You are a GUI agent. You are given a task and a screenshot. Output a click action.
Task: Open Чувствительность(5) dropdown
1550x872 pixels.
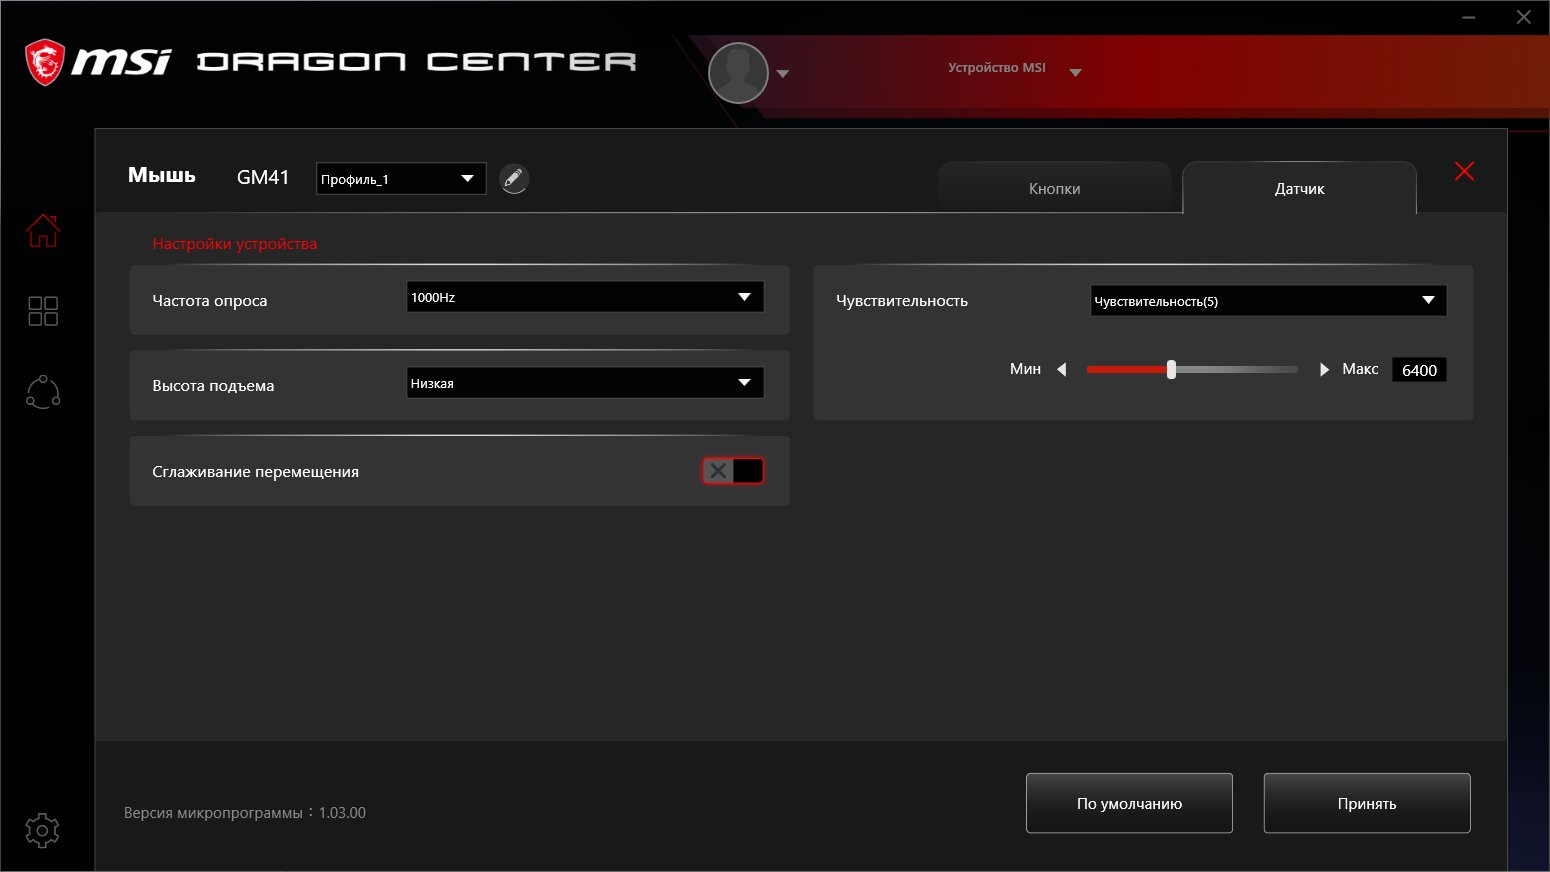(x=1268, y=301)
